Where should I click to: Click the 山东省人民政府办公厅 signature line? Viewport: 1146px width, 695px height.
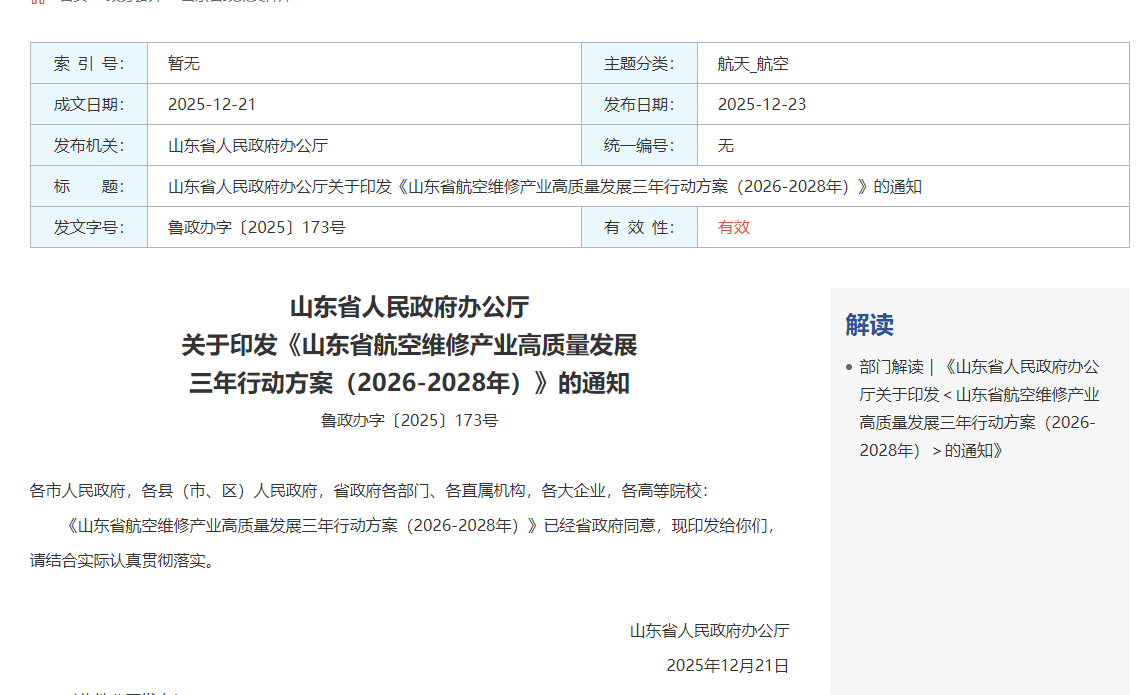click(709, 630)
